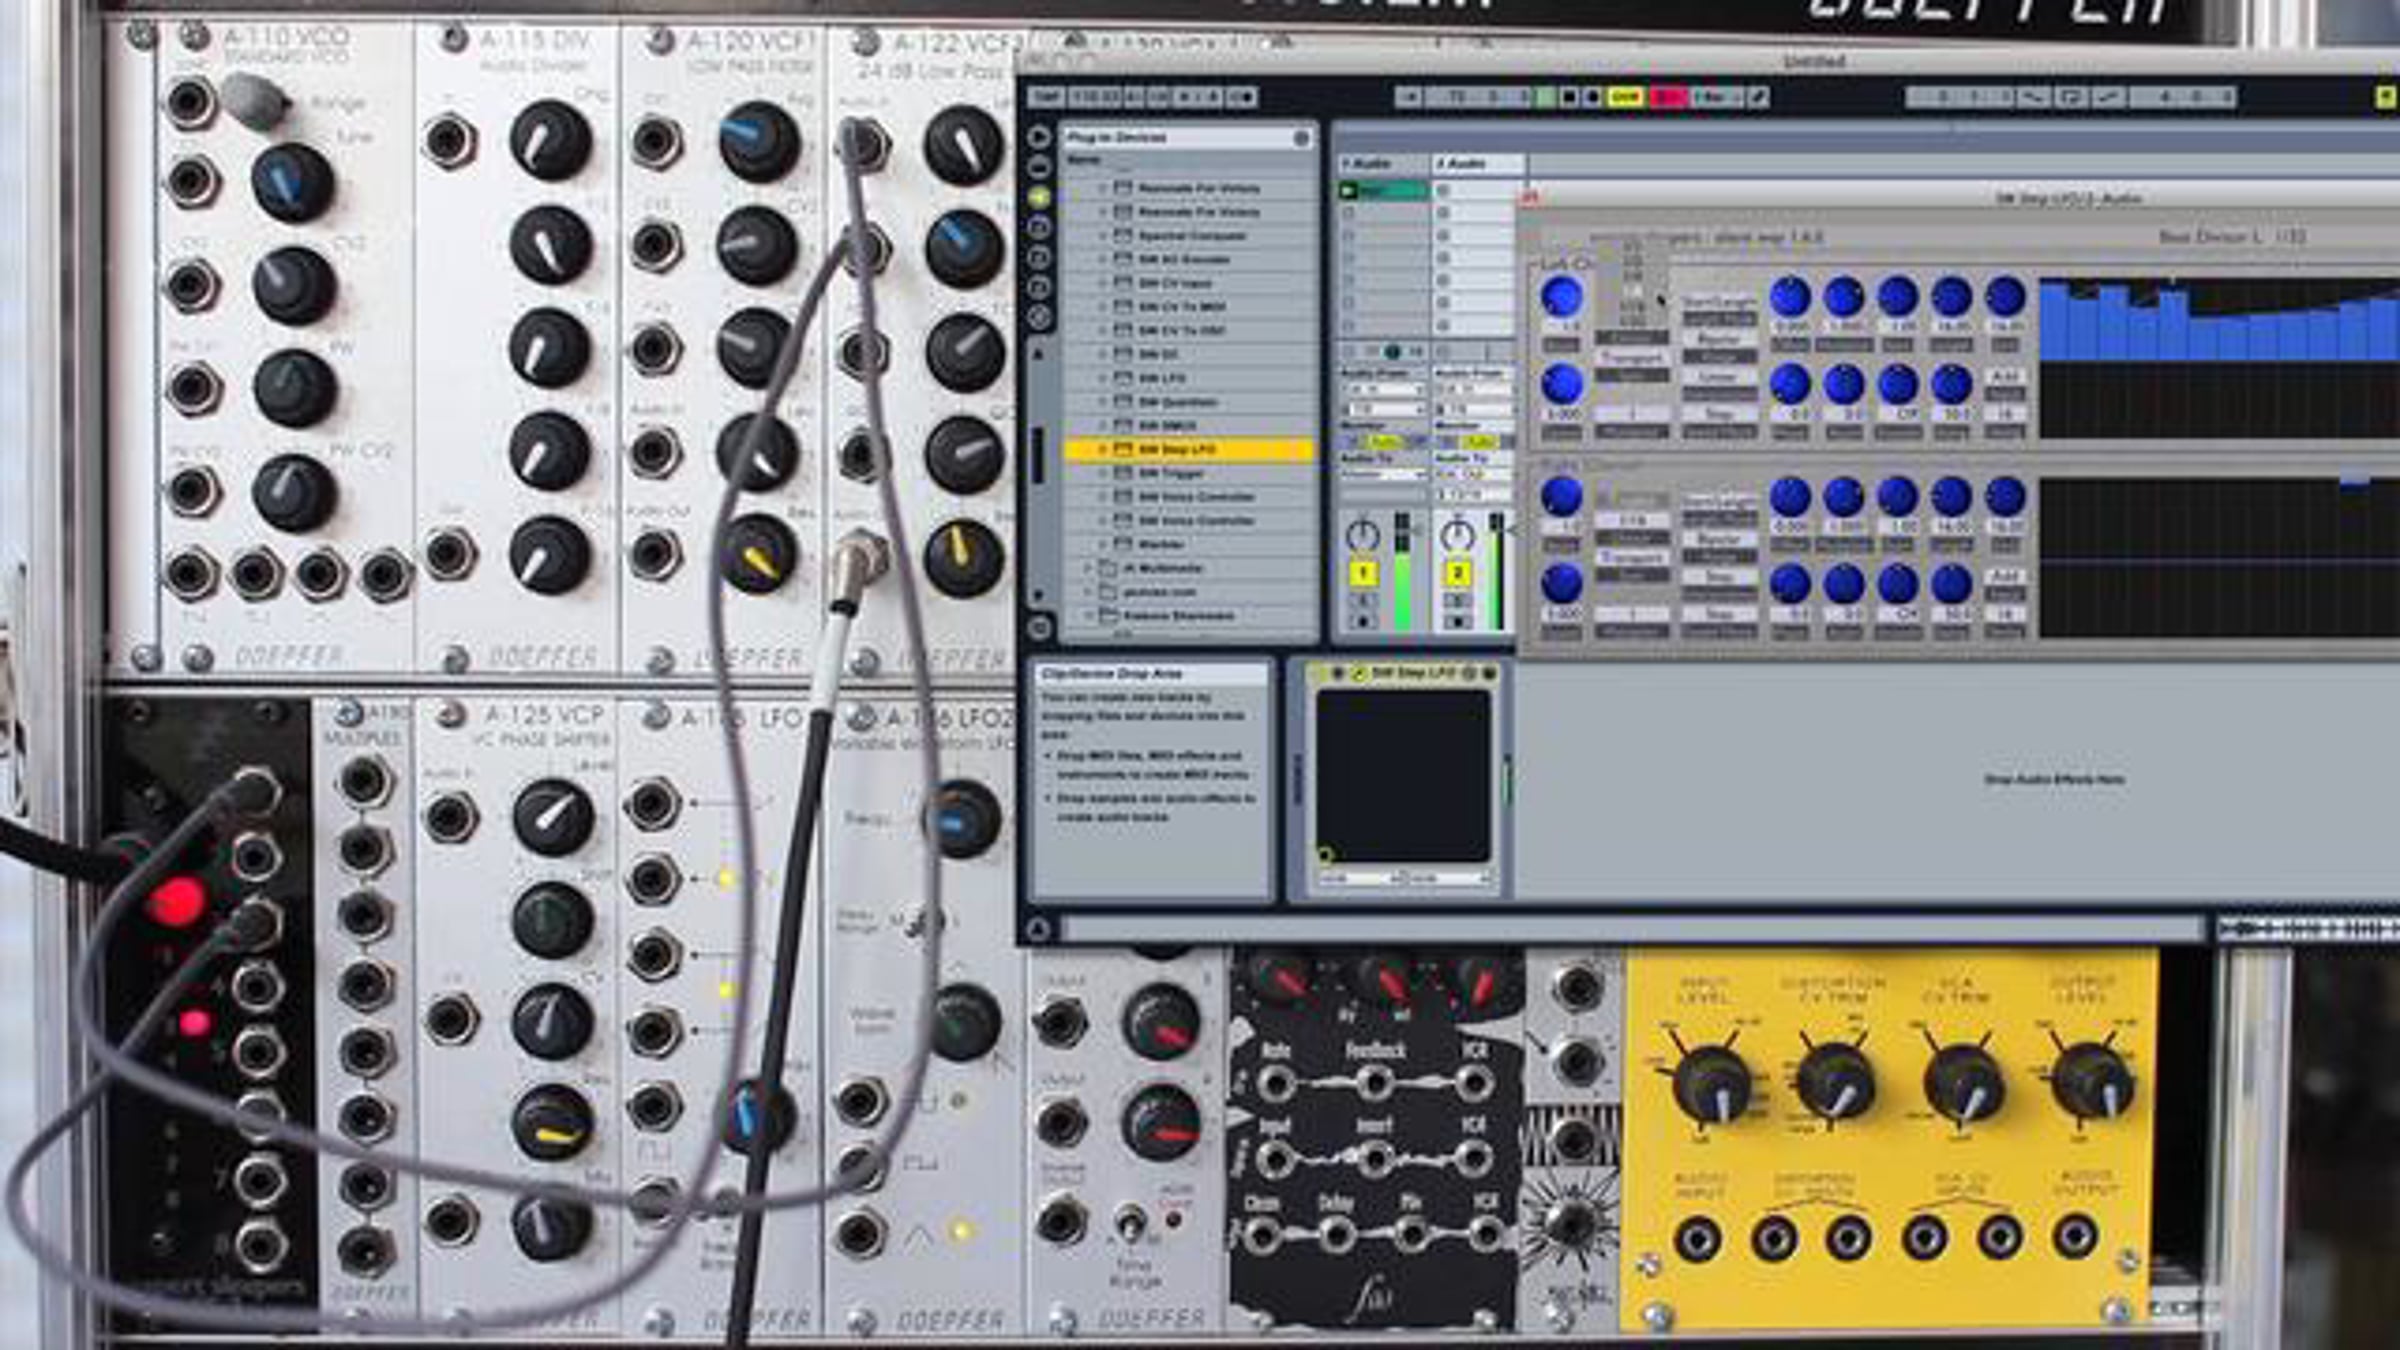Click Transport in the Right Channel section
This screenshot has width=2400, height=1350.
point(1631,557)
